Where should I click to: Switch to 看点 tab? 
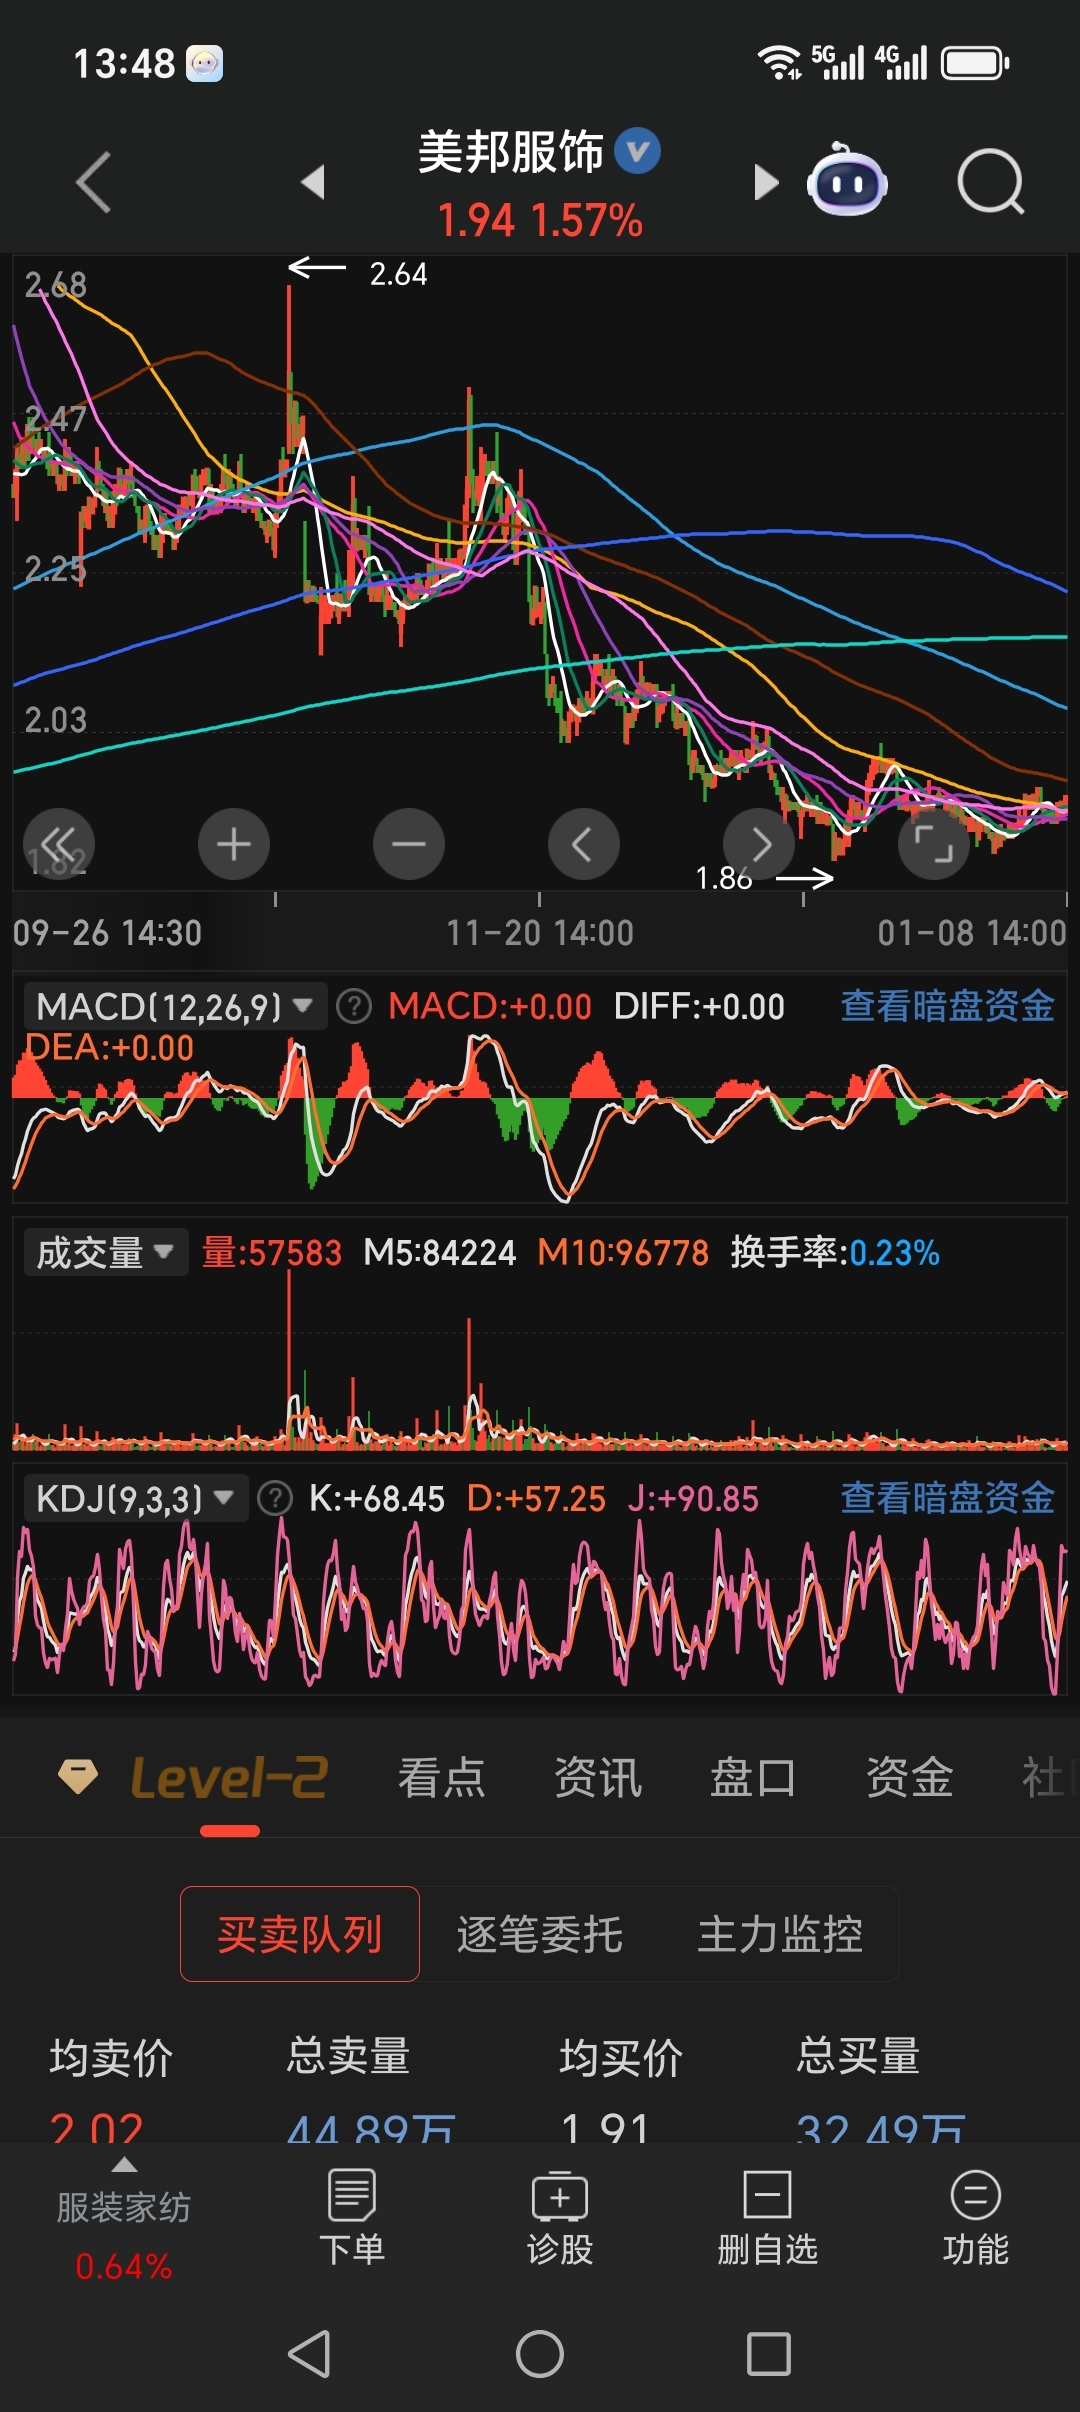442,1778
